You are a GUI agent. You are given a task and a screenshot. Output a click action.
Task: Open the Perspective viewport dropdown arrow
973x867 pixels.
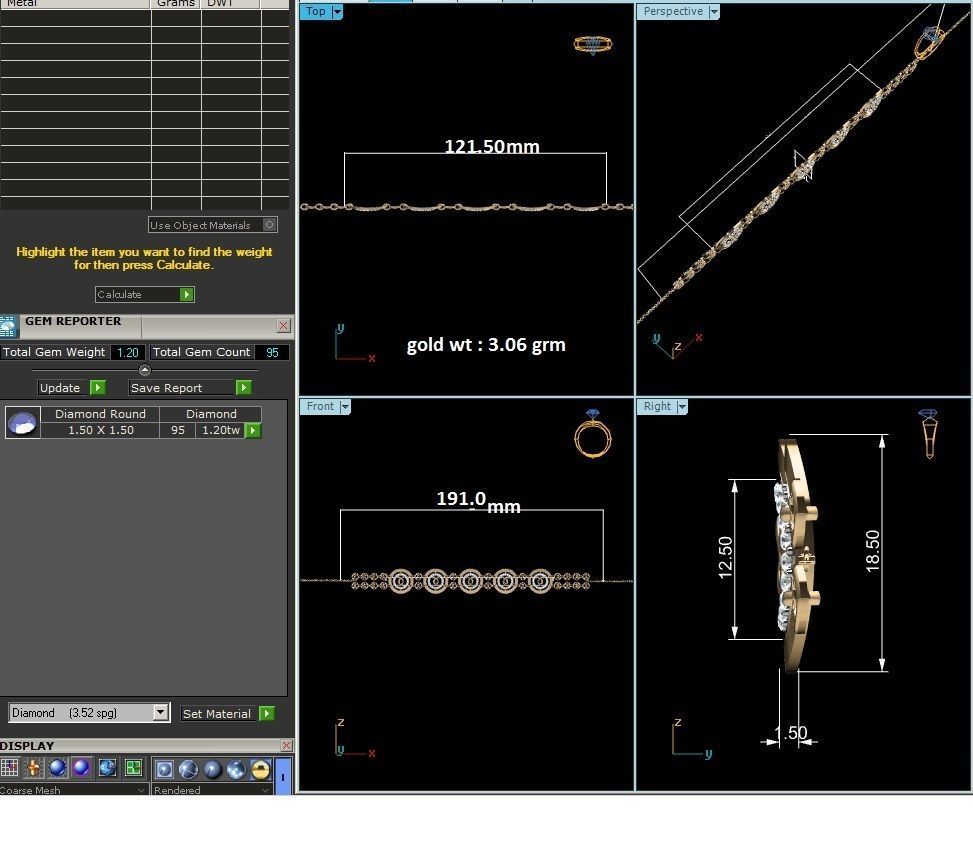tap(714, 12)
